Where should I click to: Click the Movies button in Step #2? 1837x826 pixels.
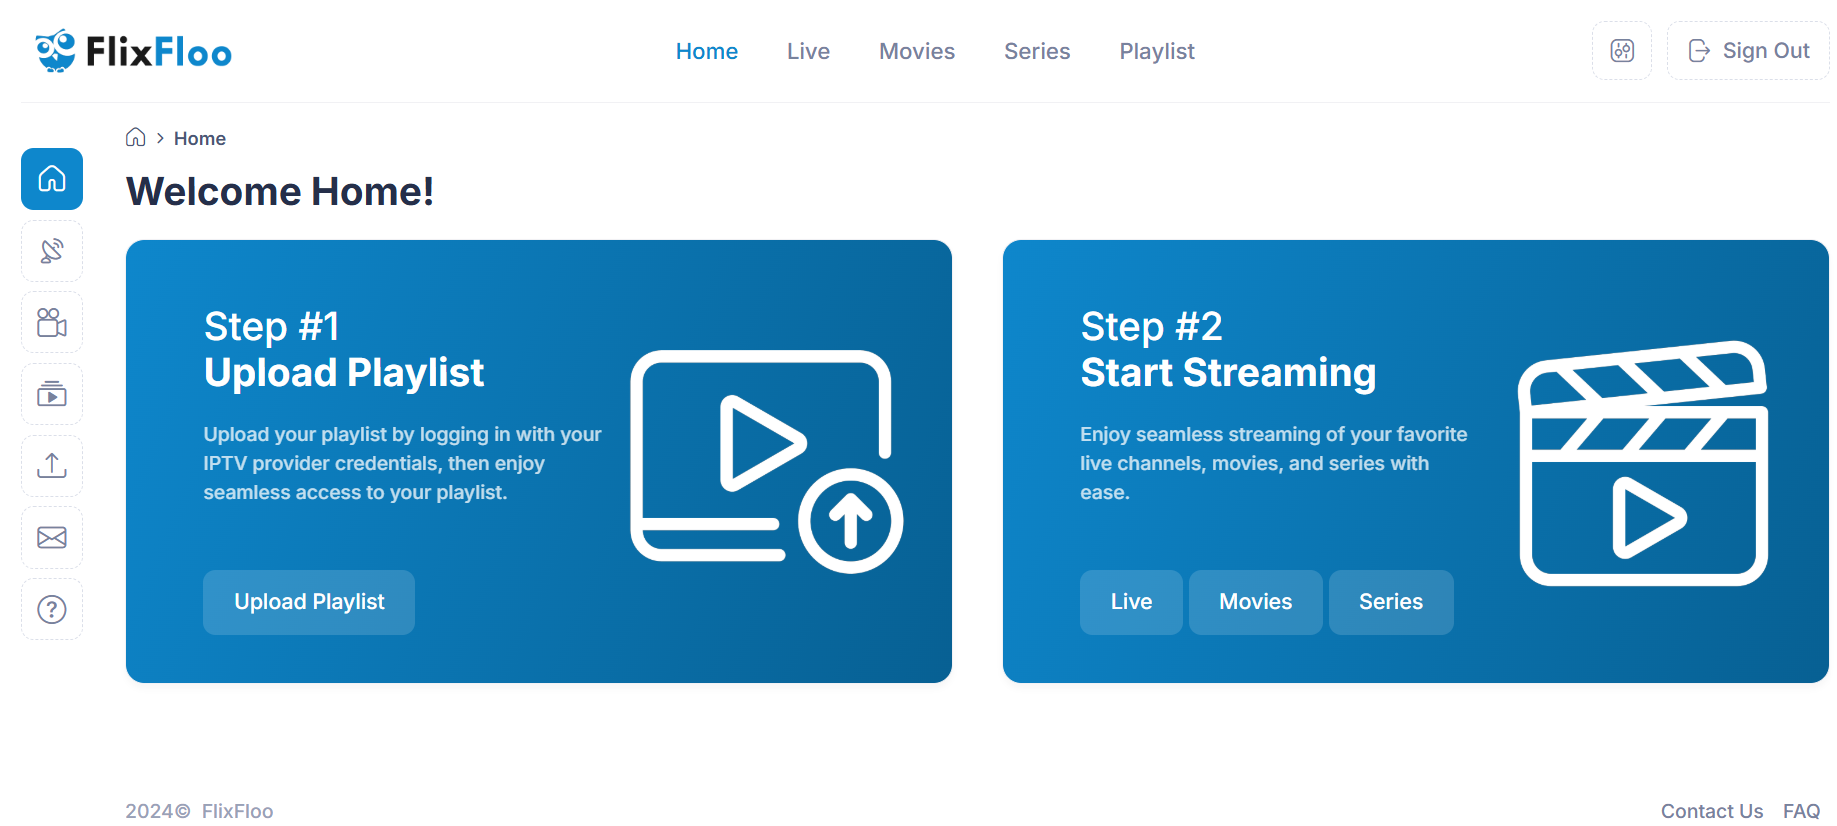pos(1256,602)
